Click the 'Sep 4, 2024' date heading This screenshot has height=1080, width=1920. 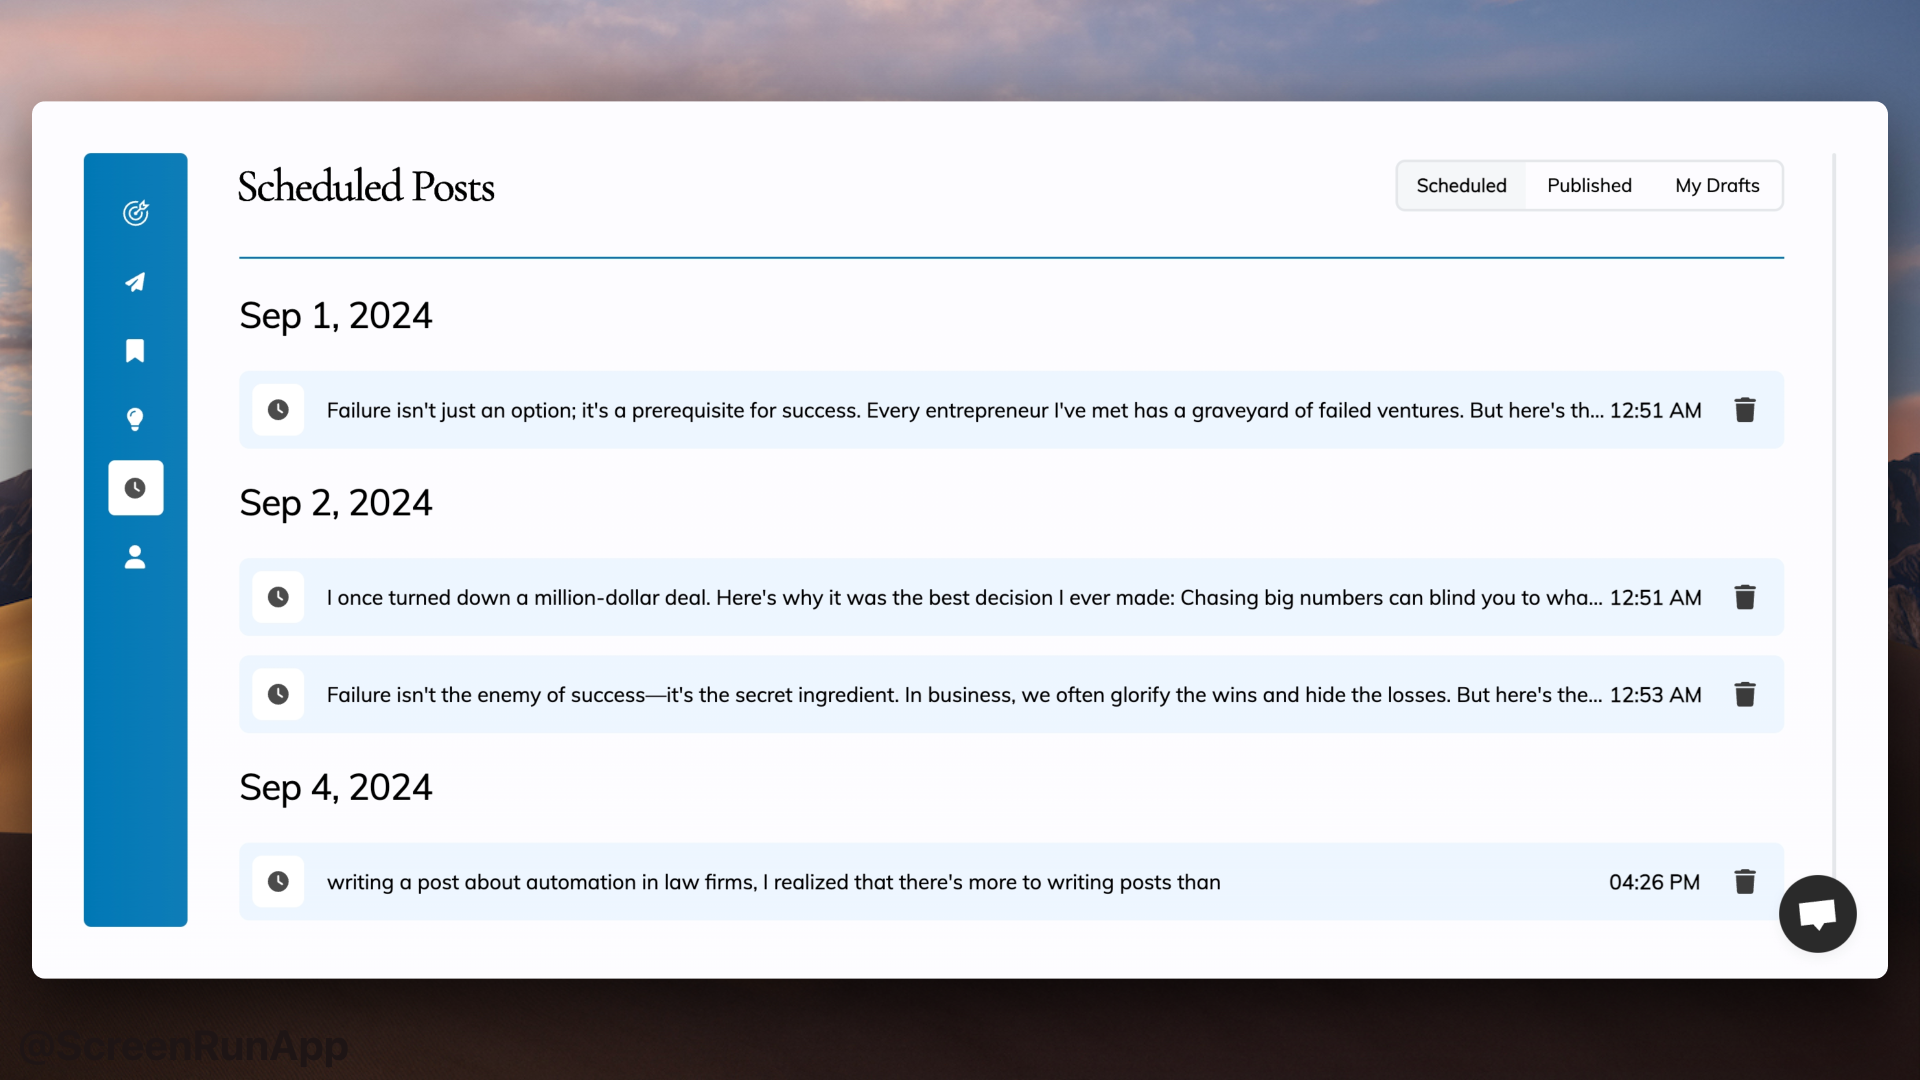336,788
